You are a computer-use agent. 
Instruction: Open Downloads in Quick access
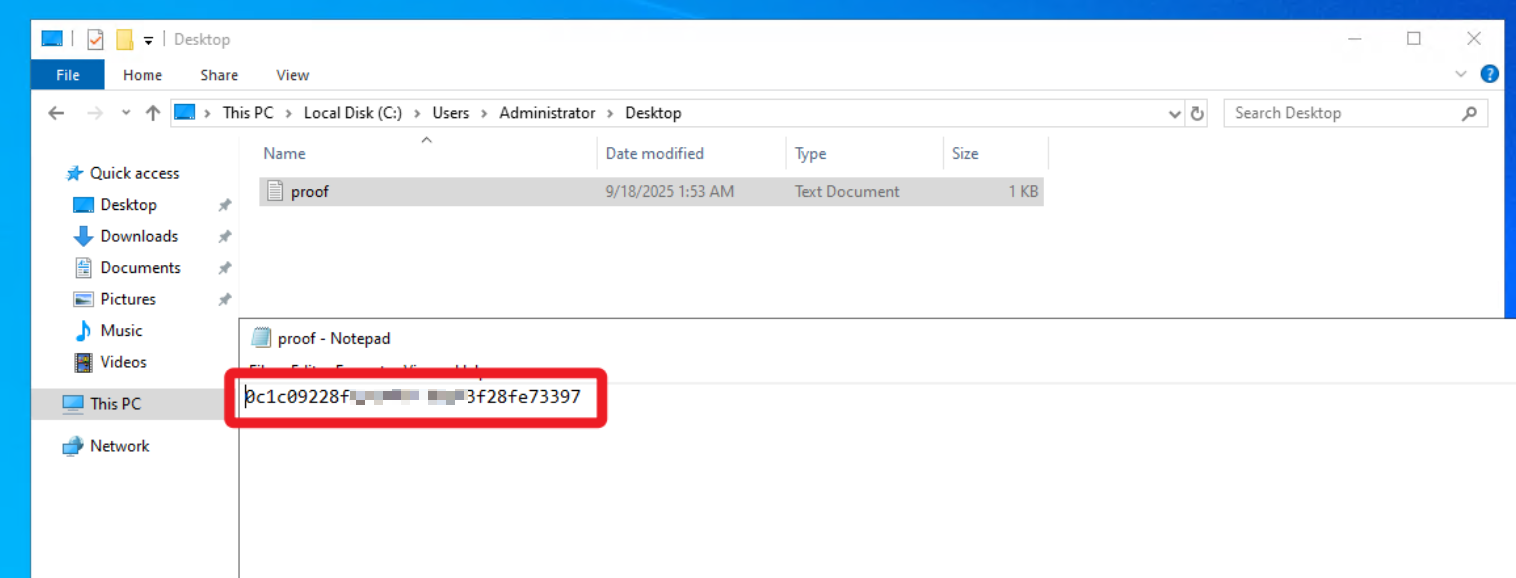[138, 236]
